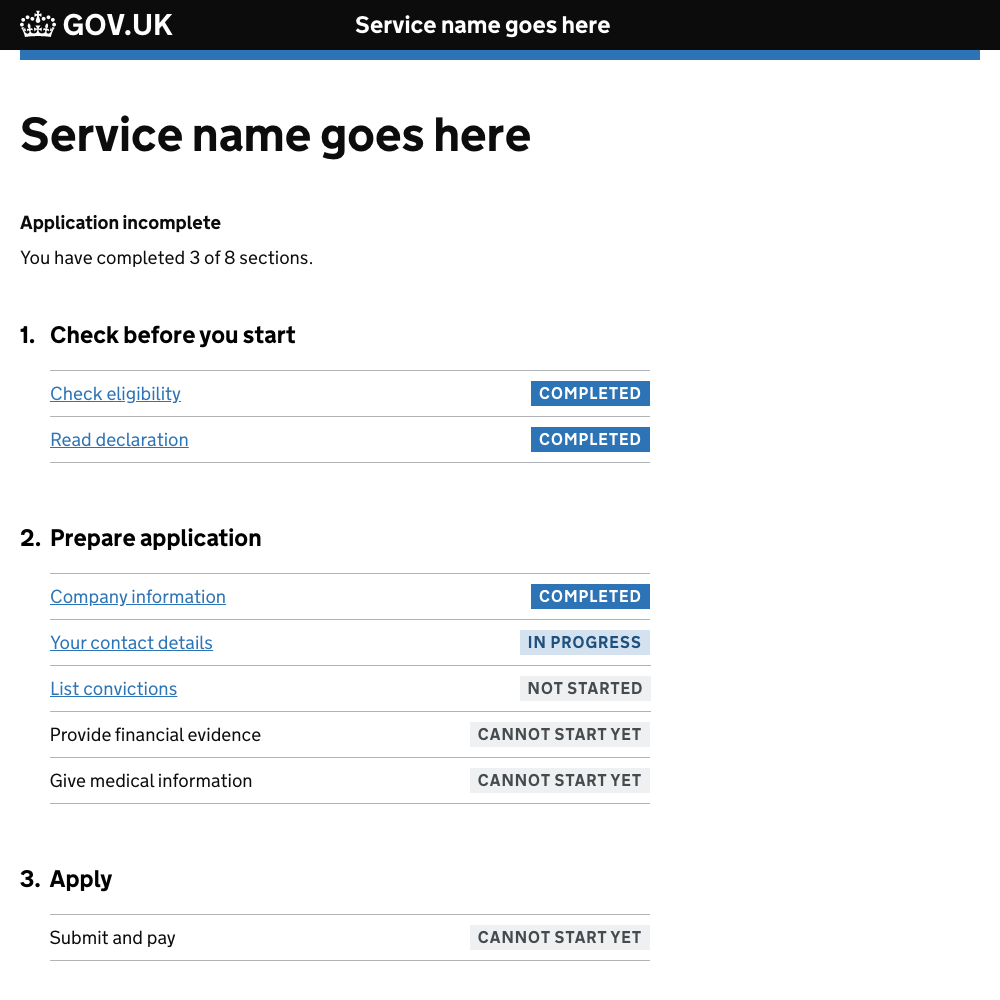
Task: Click the main page heading 'Service name goes here'
Action: (x=275, y=134)
